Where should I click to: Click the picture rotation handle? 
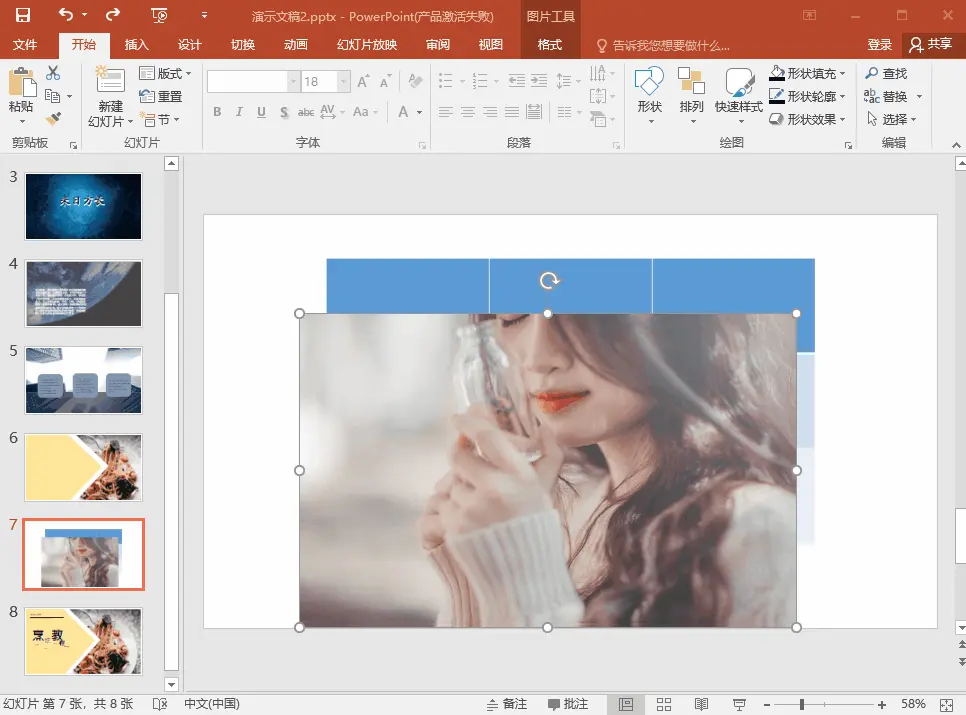[548, 281]
